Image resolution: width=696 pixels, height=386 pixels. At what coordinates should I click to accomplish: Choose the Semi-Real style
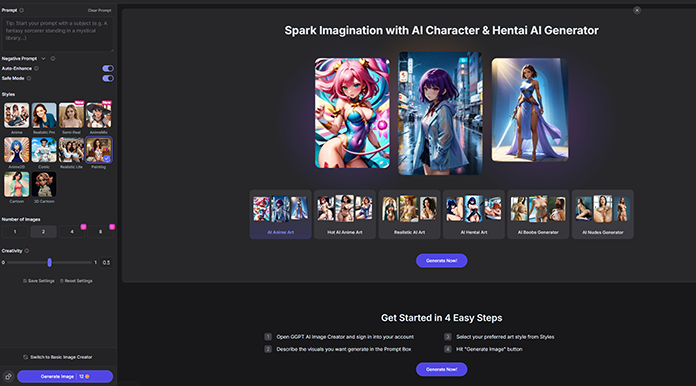71,115
